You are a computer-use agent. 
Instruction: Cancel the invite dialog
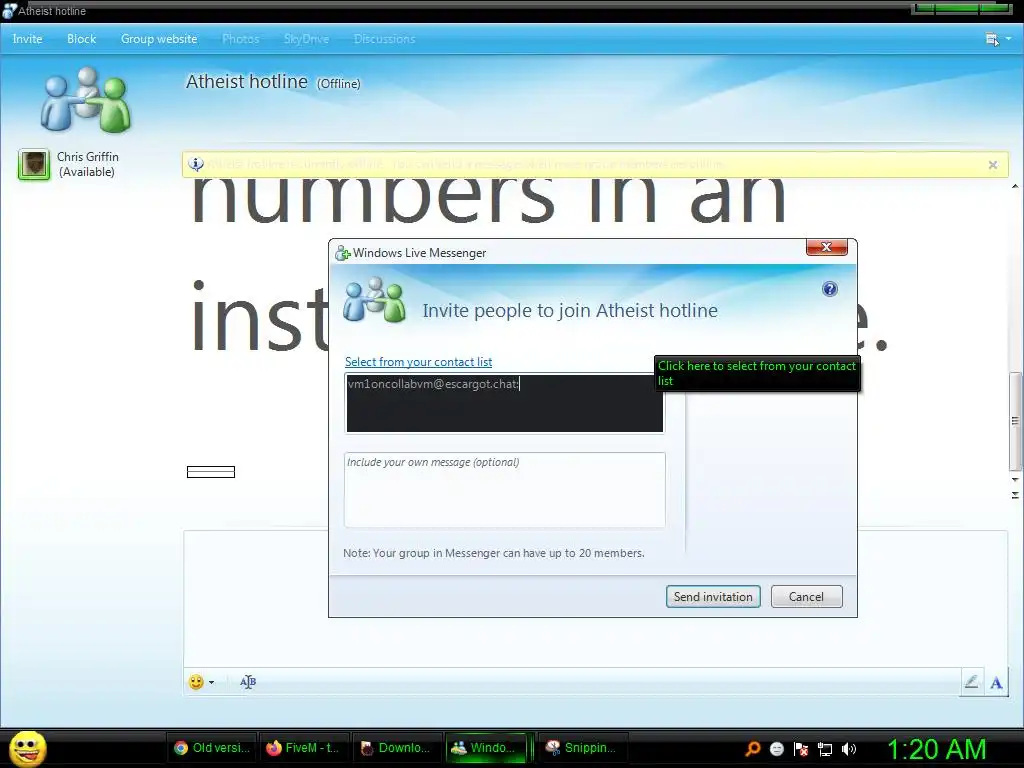pyautogui.click(x=807, y=596)
